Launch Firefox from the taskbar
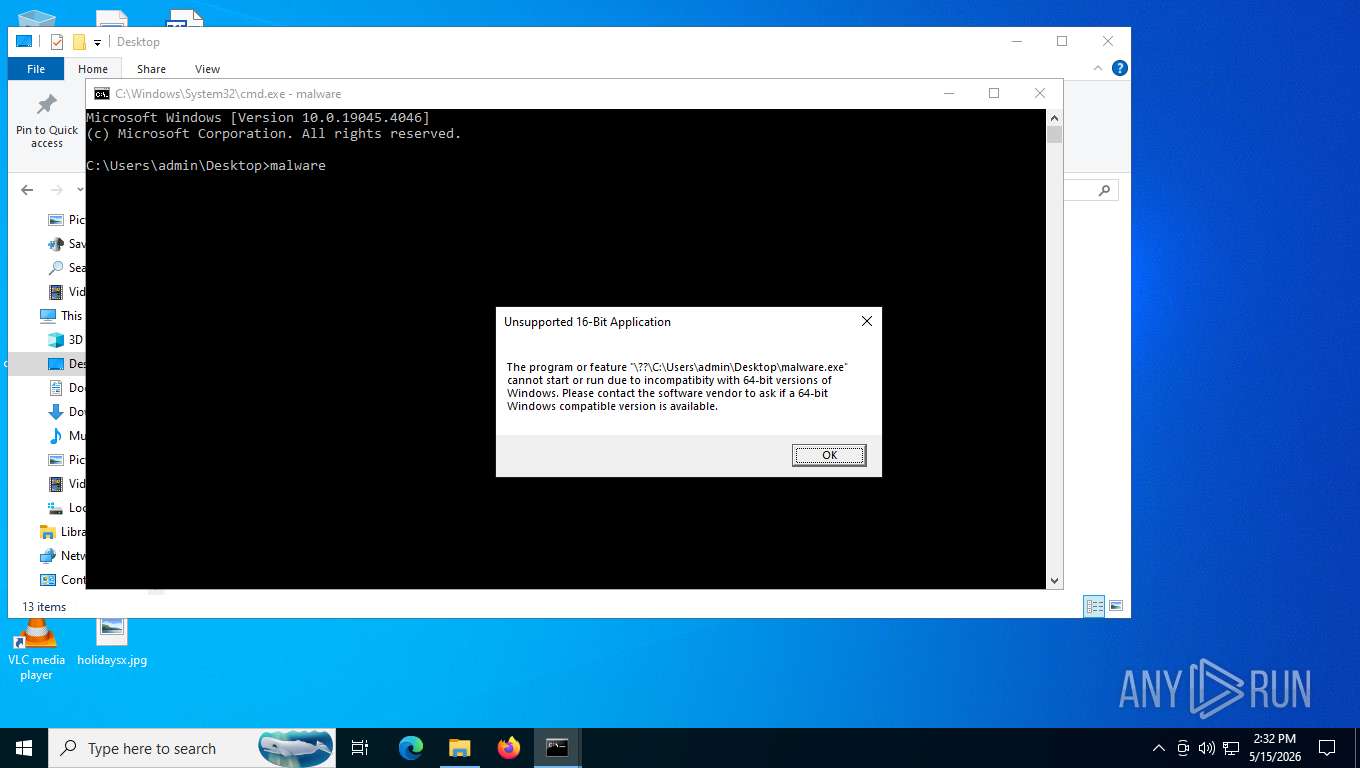Image resolution: width=1360 pixels, height=768 pixels. point(508,748)
